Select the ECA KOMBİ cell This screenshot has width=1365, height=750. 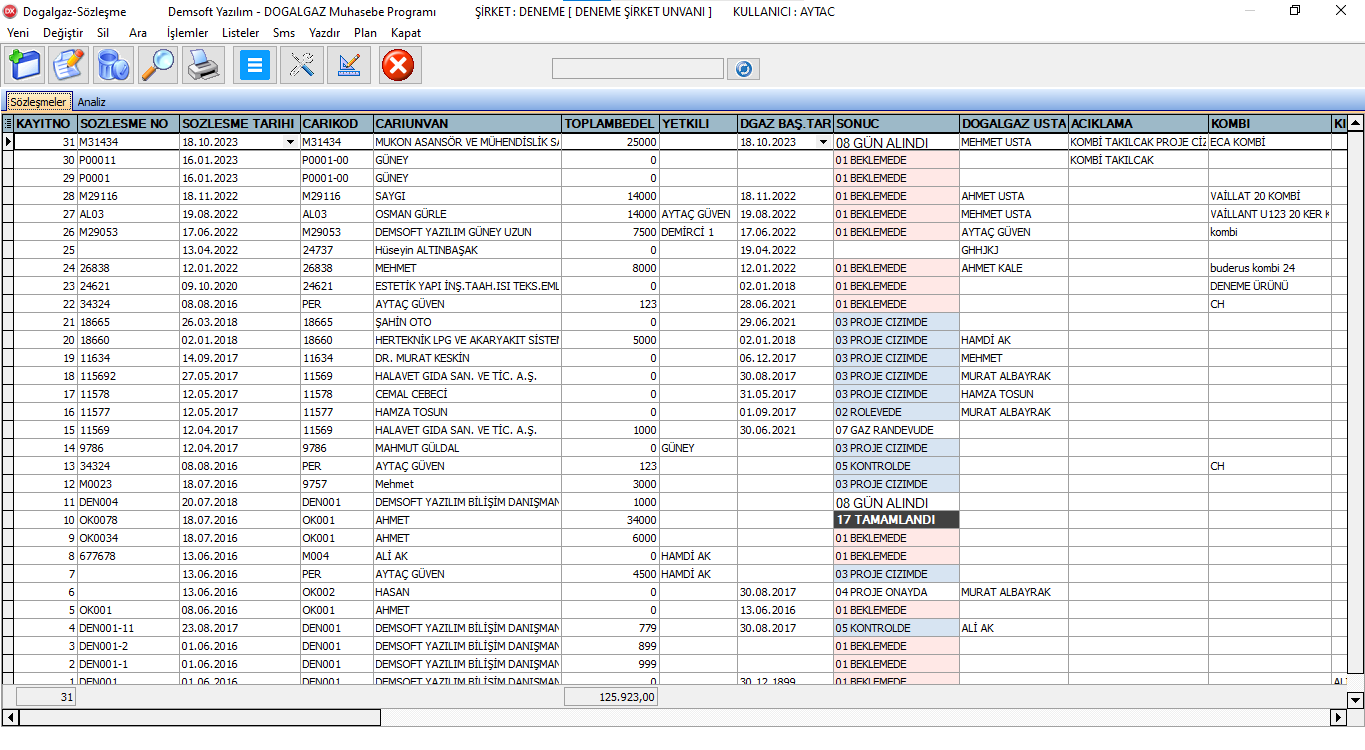click(1269, 142)
